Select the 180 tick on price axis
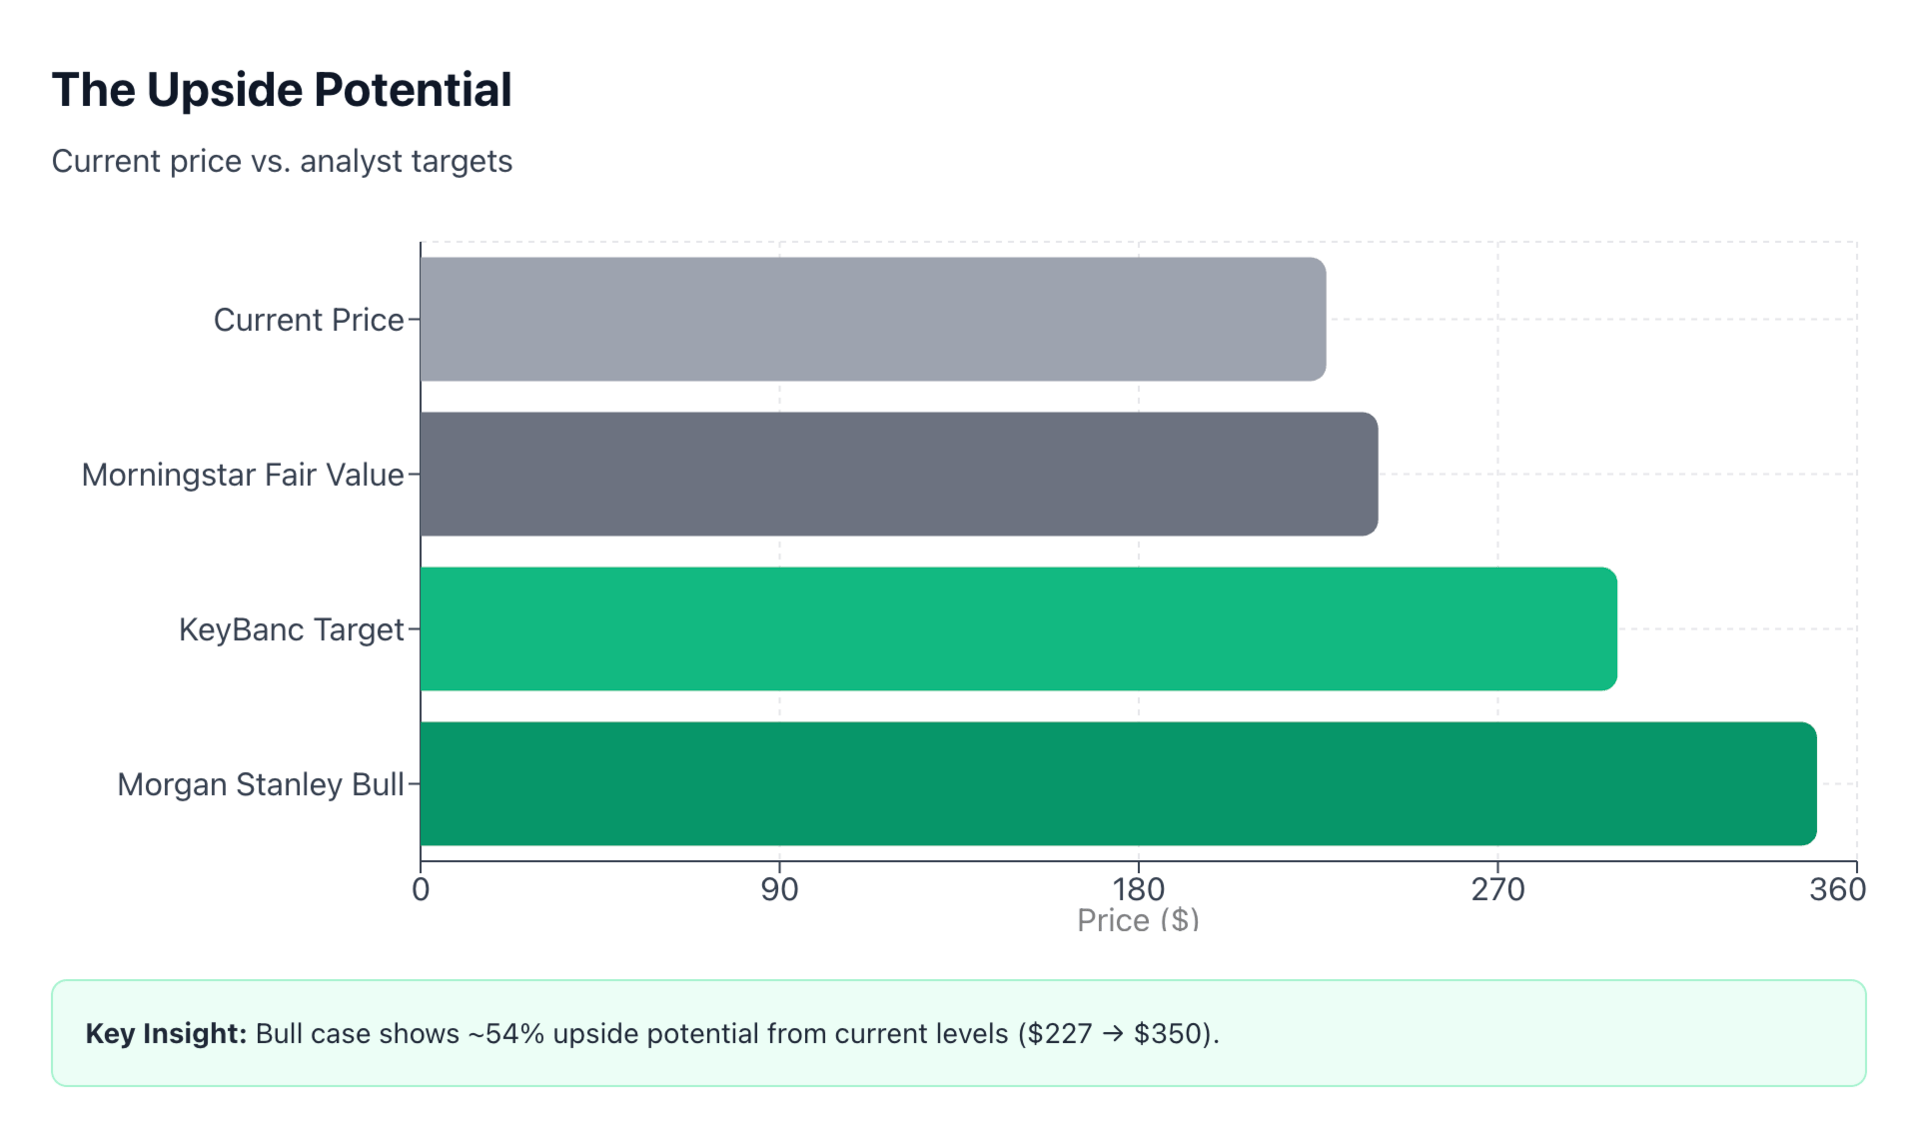 pyautogui.click(x=1138, y=889)
